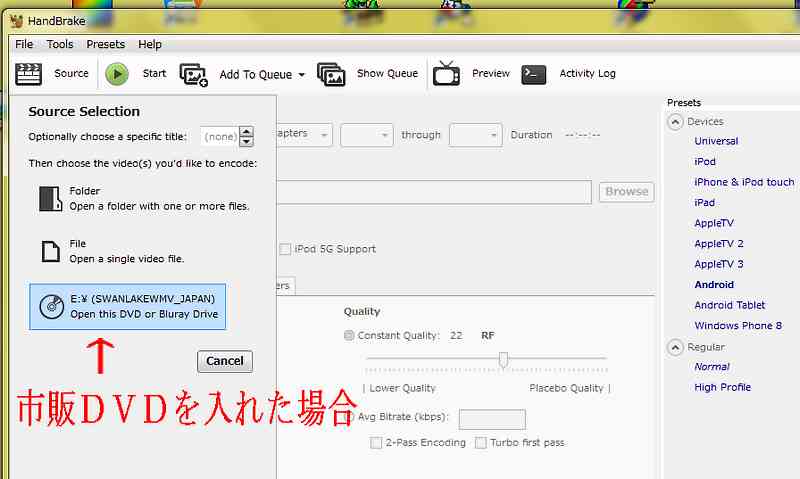Click the specific title (none) field

[220, 136]
